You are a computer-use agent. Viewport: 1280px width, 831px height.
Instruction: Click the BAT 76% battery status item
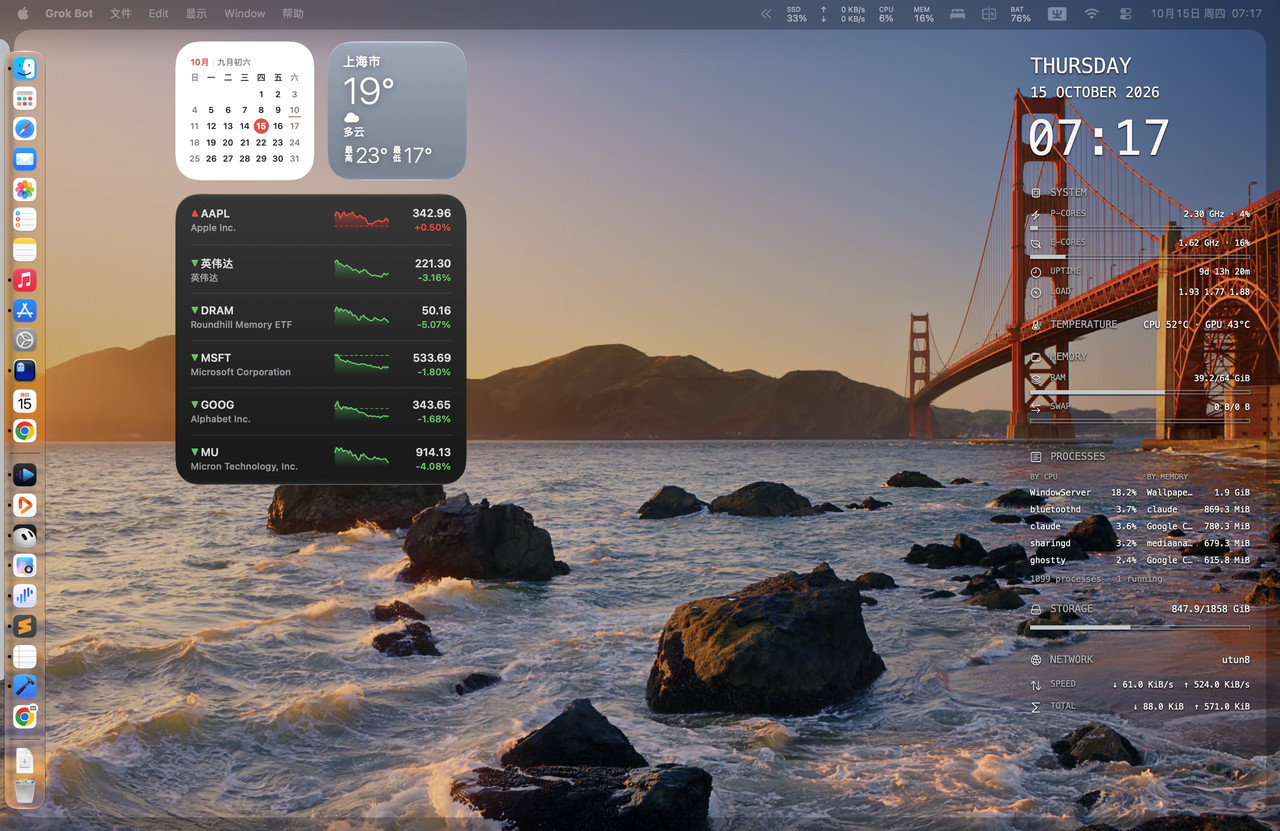coord(1020,14)
